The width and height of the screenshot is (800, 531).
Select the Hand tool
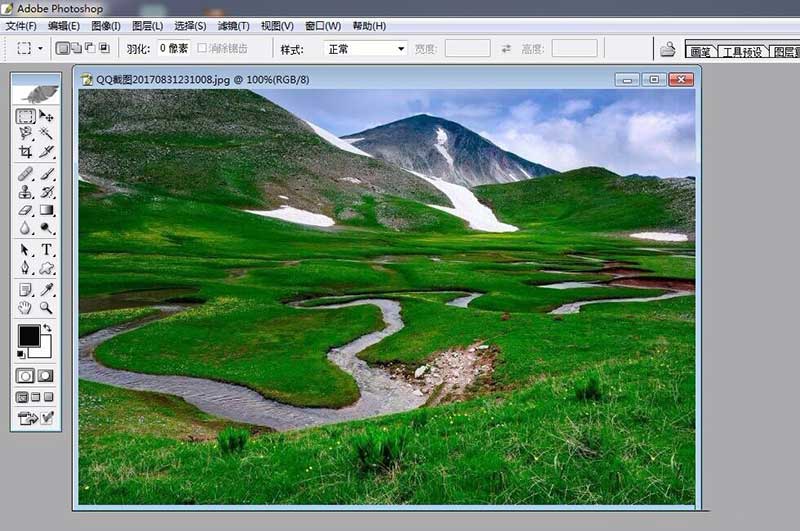[26, 308]
